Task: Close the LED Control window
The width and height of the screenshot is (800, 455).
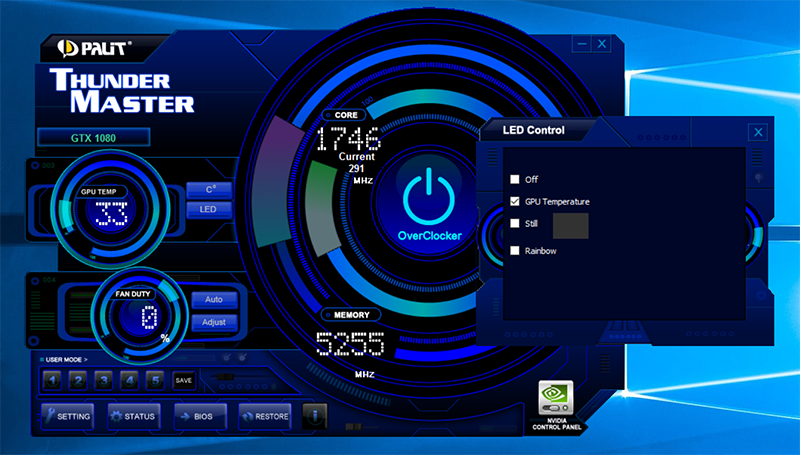Action: coord(758,133)
